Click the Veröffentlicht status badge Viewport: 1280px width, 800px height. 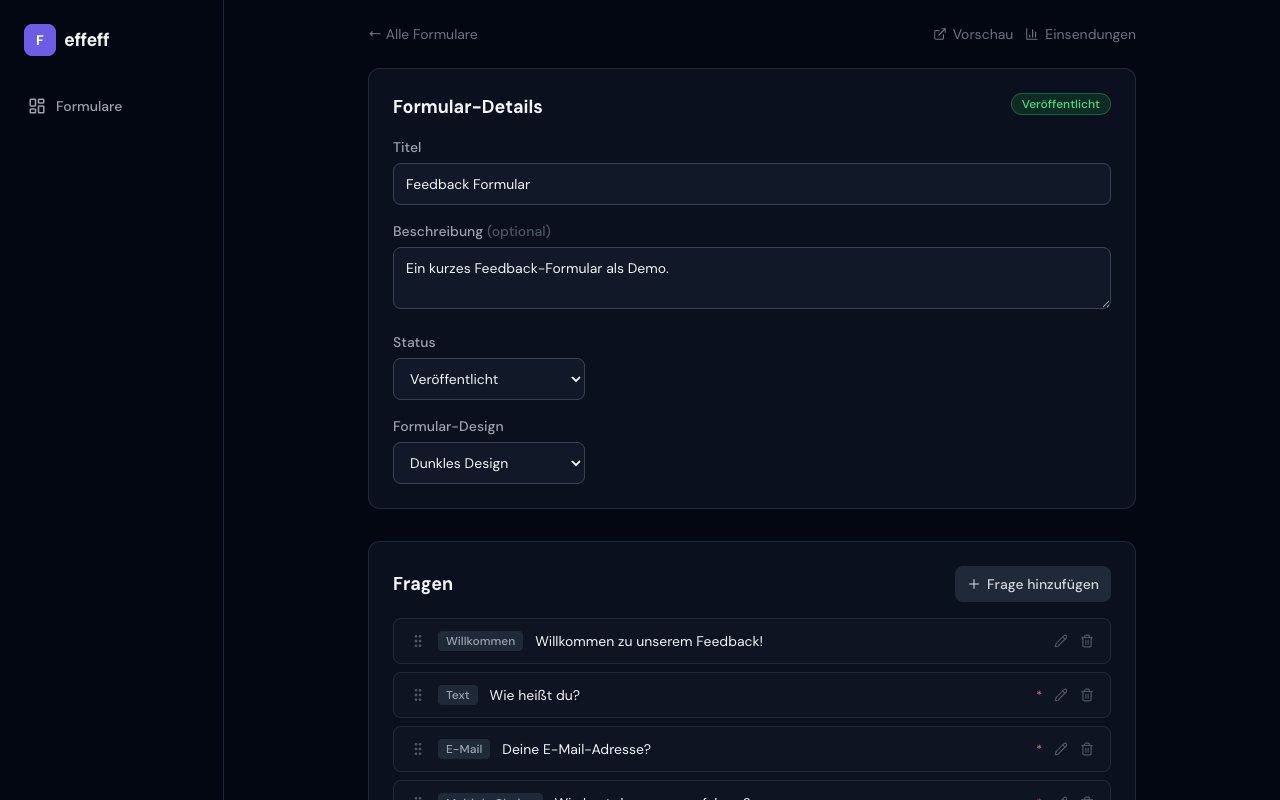[1060, 104]
